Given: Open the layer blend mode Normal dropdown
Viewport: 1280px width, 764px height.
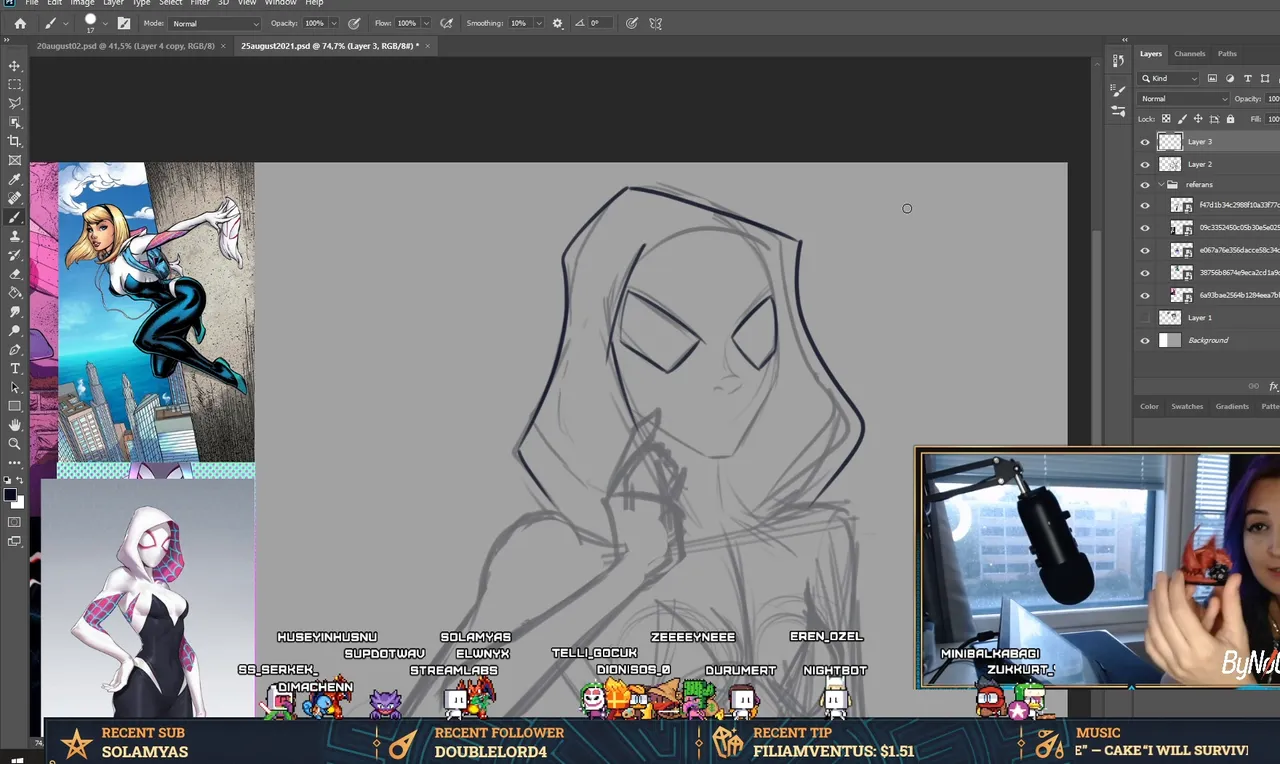Looking at the screenshot, I should coord(1184,99).
